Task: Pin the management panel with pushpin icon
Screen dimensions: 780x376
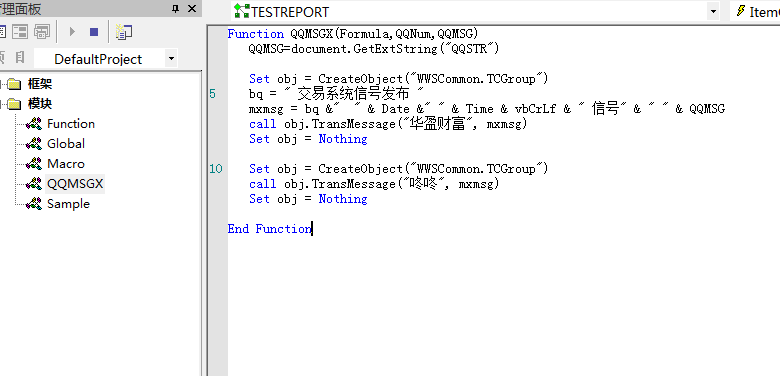Action: pyautogui.click(x=175, y=8)
